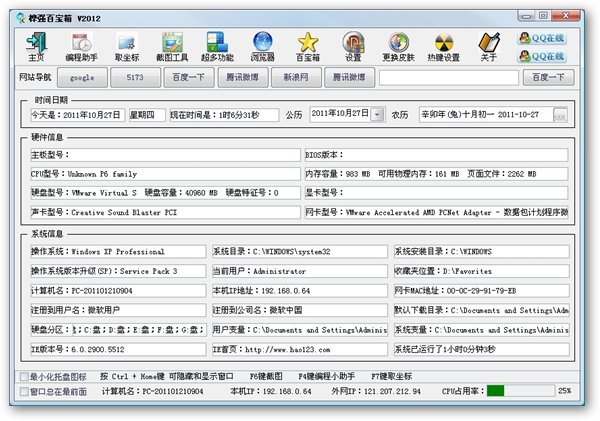
Task: Click the 腾讯微博 button after 百度一下
Action: [242, 77]
